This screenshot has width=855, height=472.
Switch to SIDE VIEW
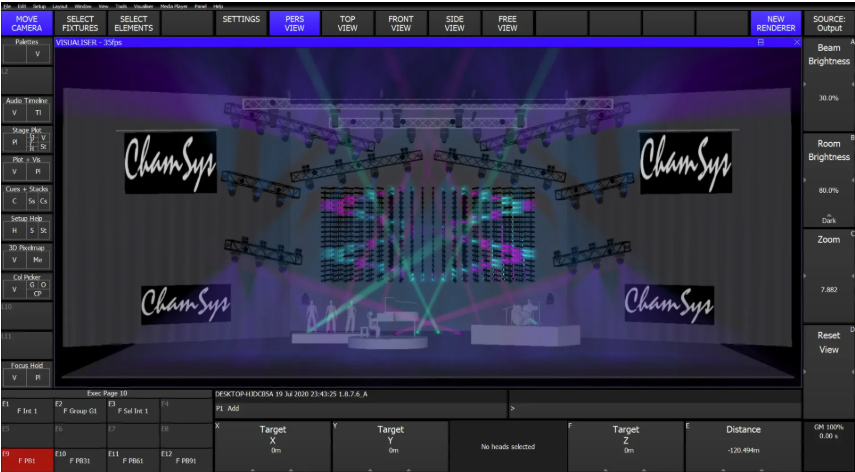click(x=454, y=23)
